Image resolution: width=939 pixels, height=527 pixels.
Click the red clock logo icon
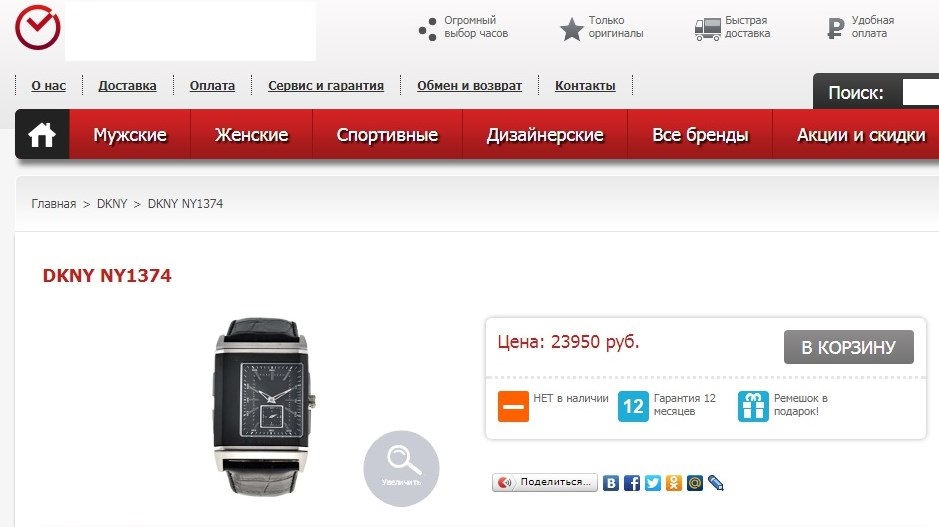click(38, 28)
